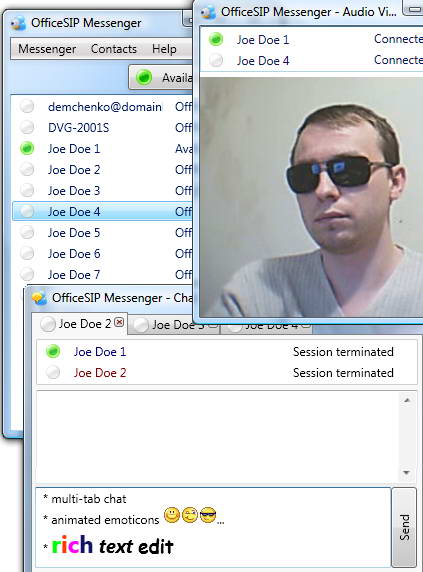Click Joe Doe 1 in Audio Video participants

(x=263, y=39)
